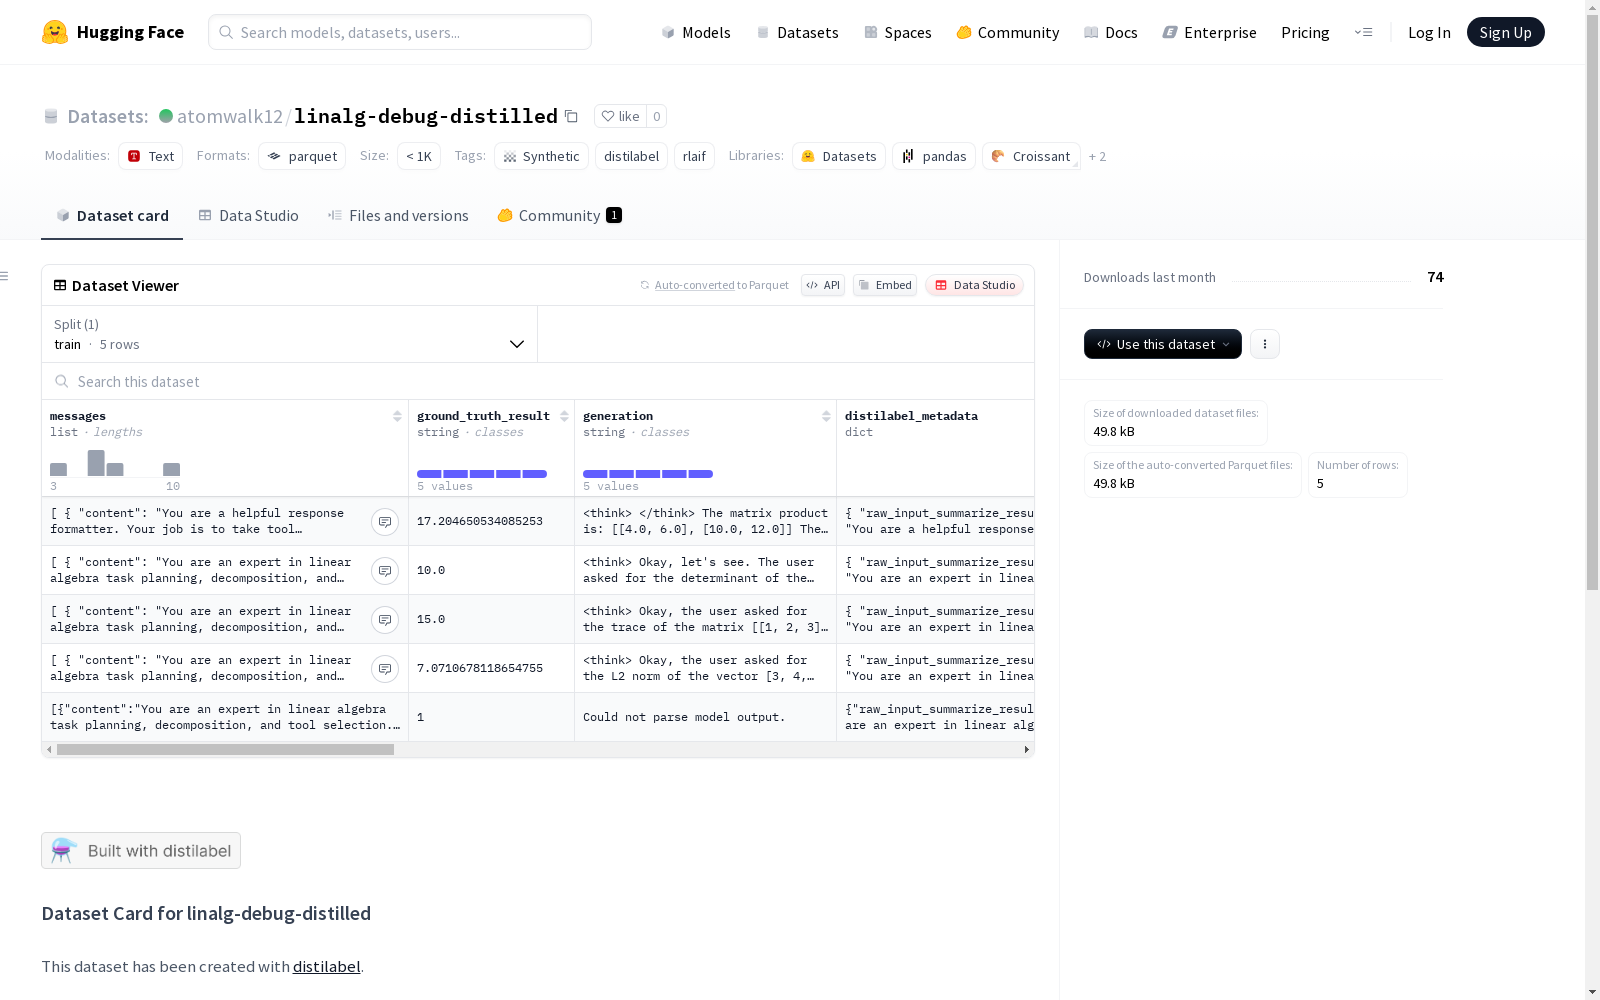Click the like count number 0
The image size is (1600, 1000).
coord(656,116)
